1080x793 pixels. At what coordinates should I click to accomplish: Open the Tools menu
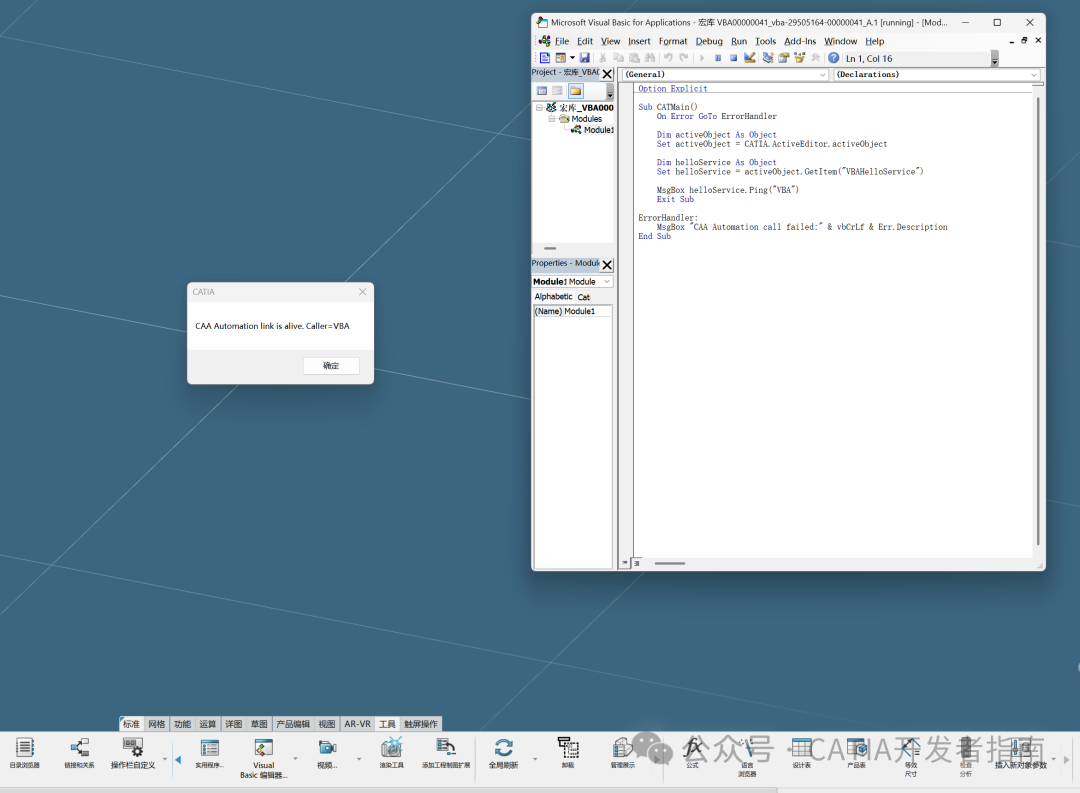pyautogui.click(x=765, y=41)
